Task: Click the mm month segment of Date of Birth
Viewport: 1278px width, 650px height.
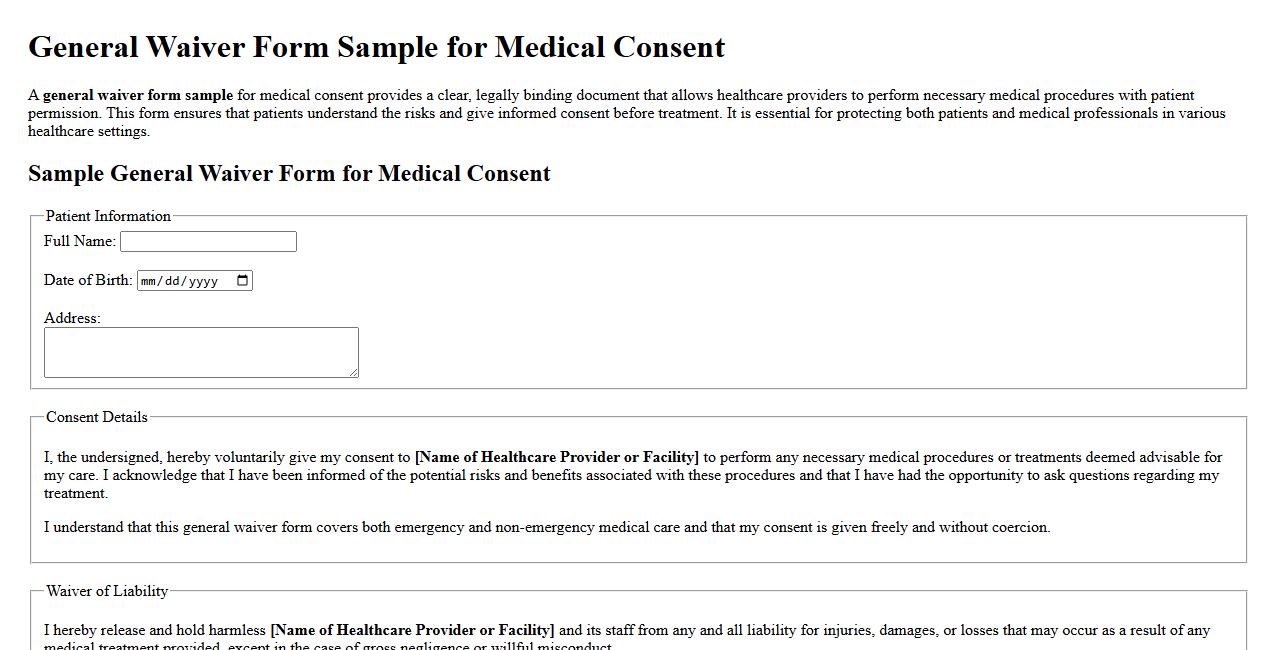Action: 149,281
